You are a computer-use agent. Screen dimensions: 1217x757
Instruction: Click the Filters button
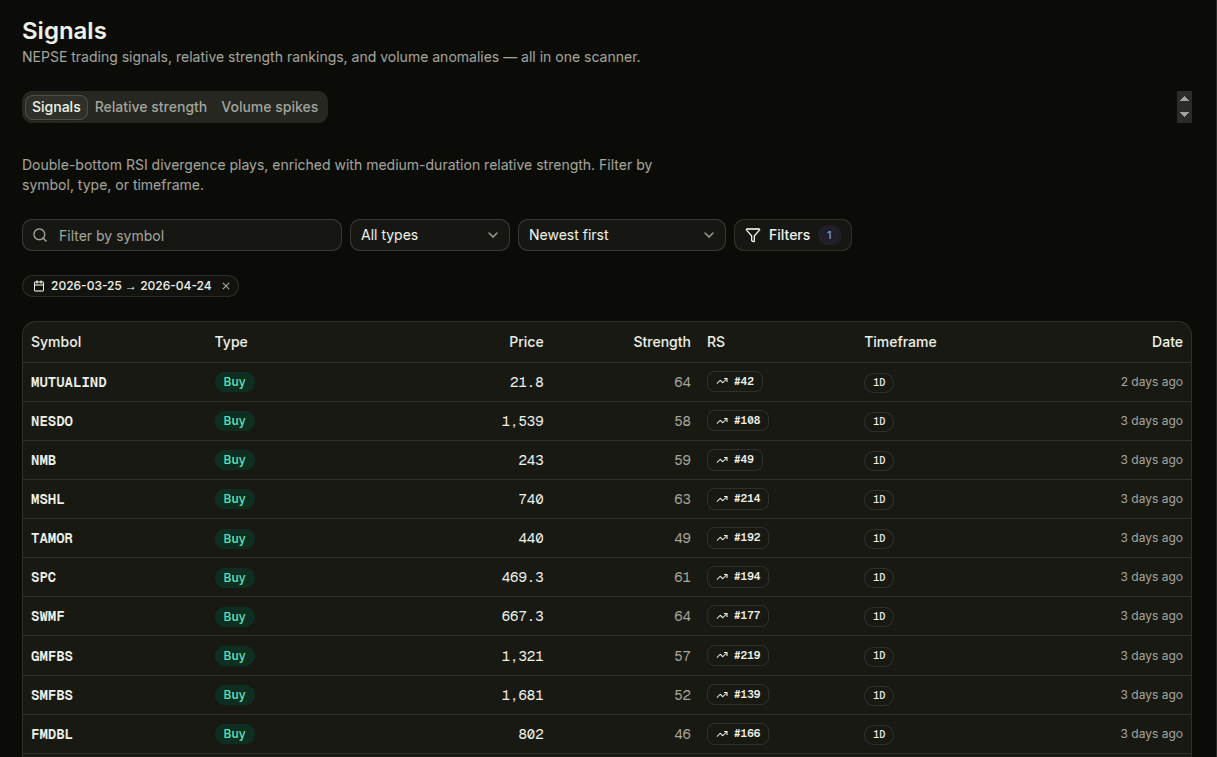(x=793, y=235)
